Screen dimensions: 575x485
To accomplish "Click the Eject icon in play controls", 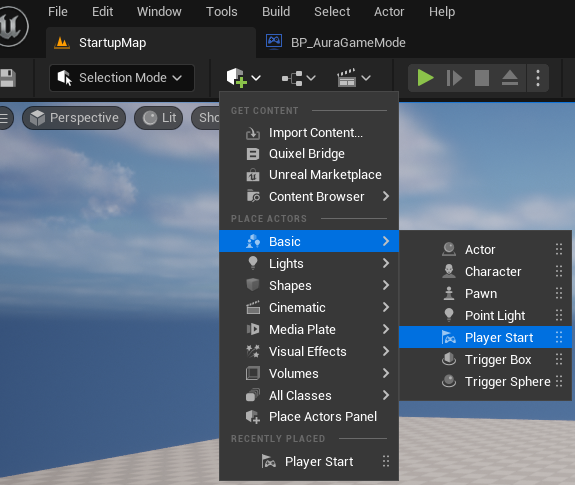I will click(510, 78).
